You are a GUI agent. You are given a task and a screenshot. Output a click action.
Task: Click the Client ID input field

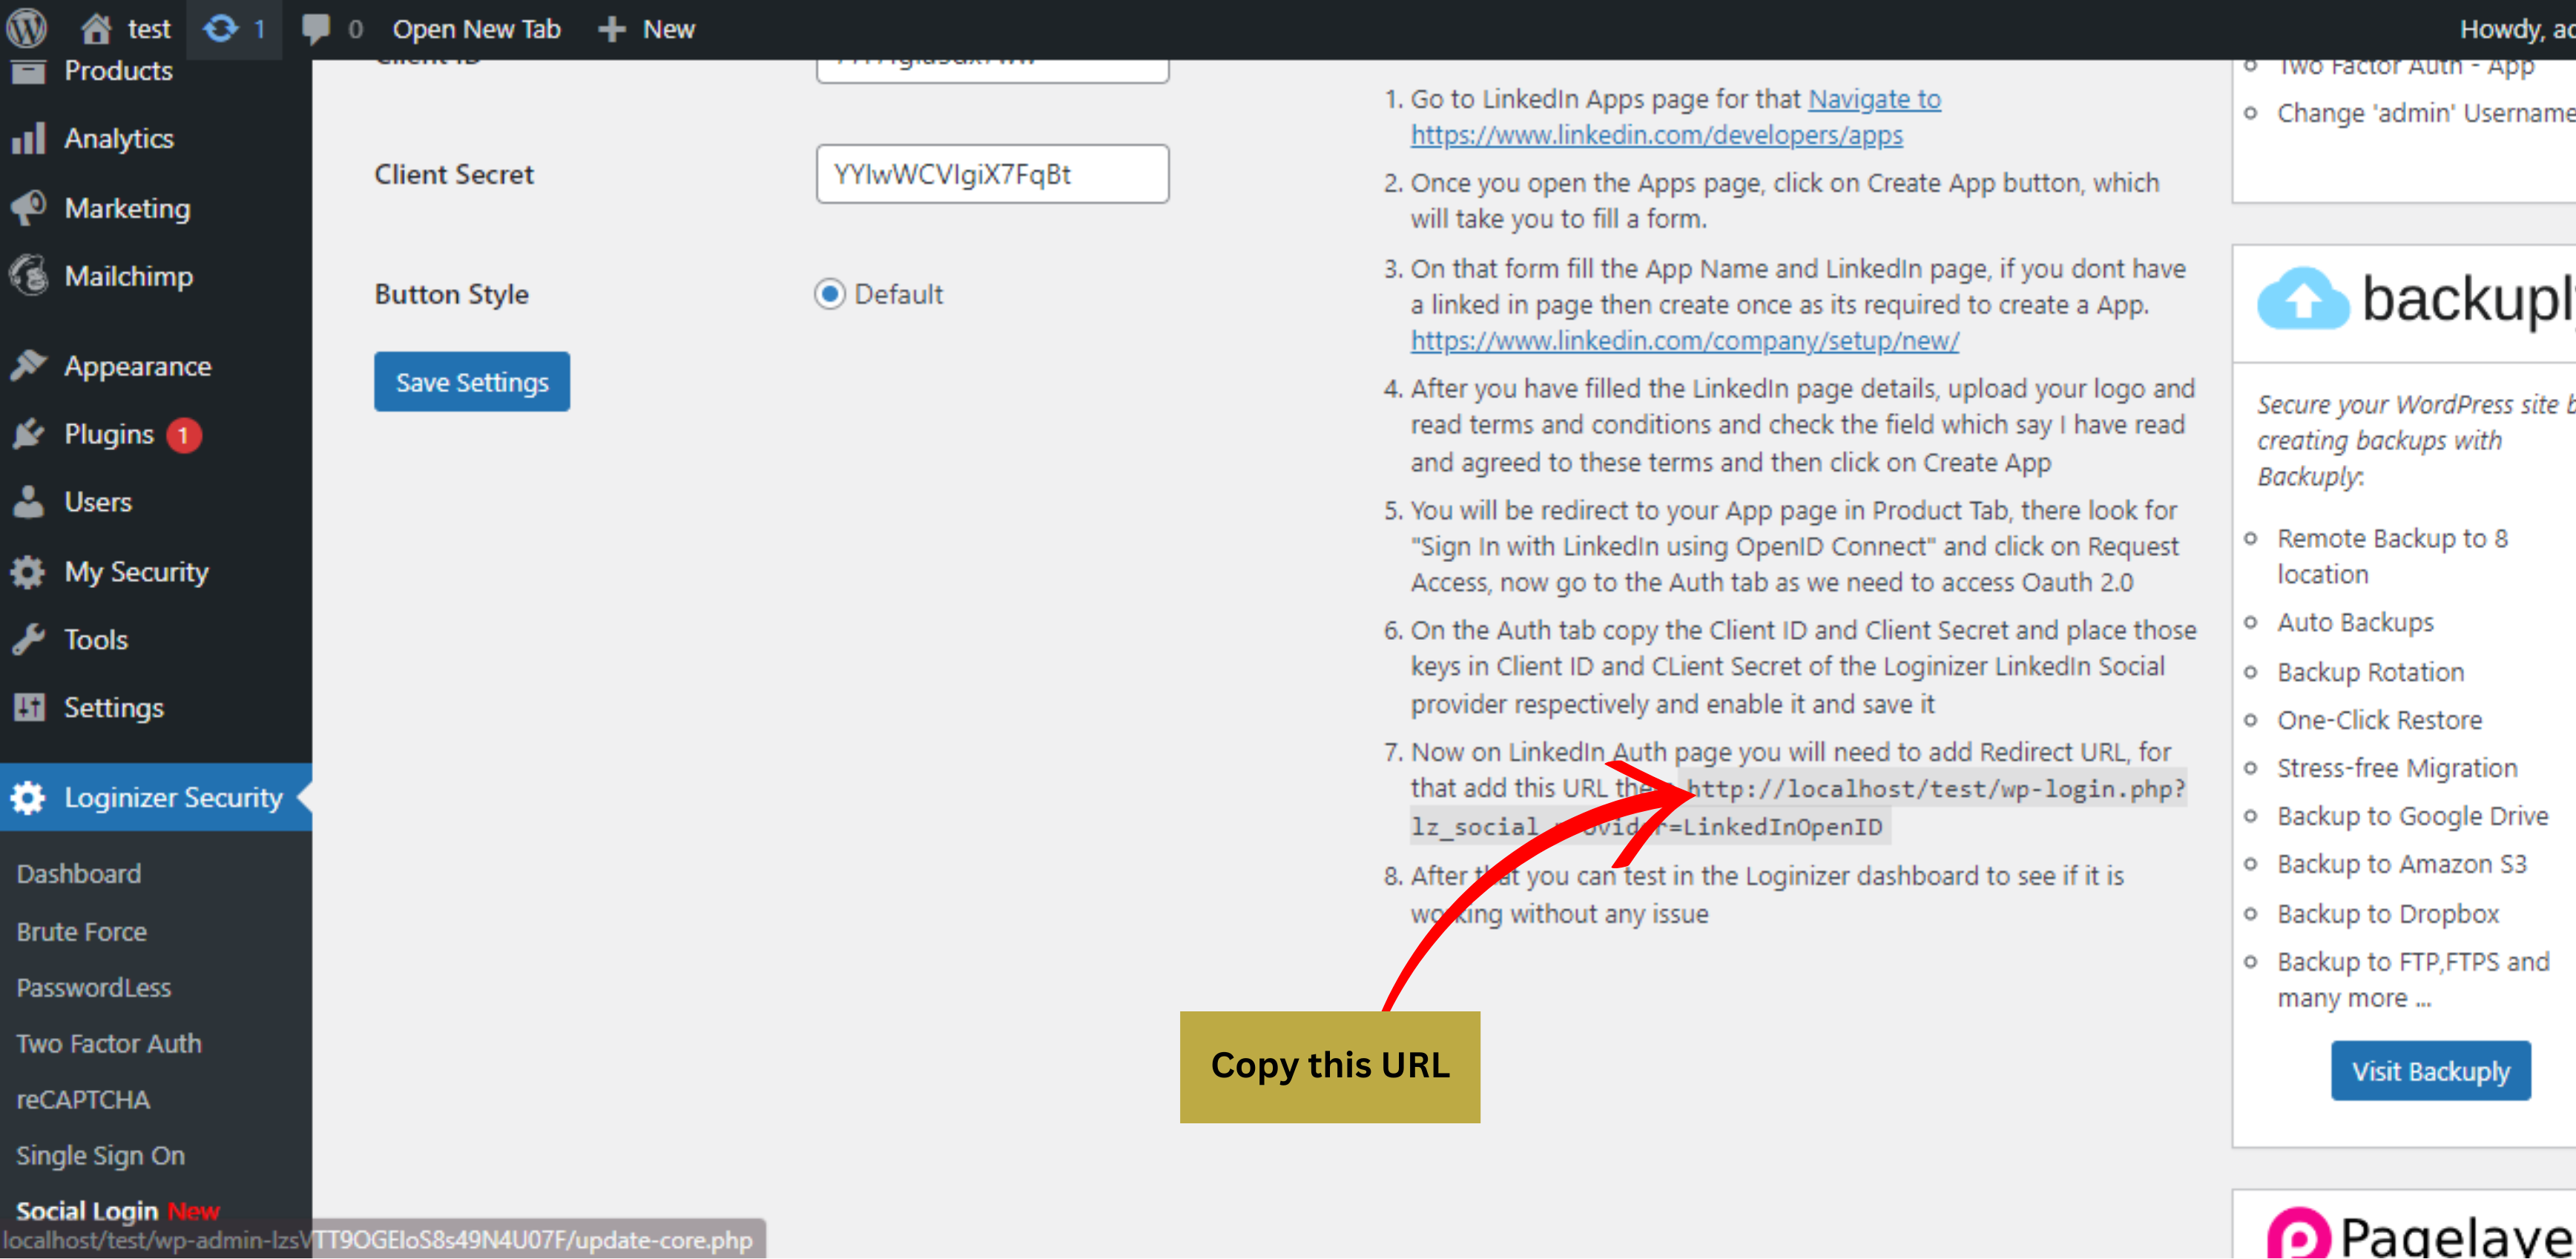[x=992, y=70]
